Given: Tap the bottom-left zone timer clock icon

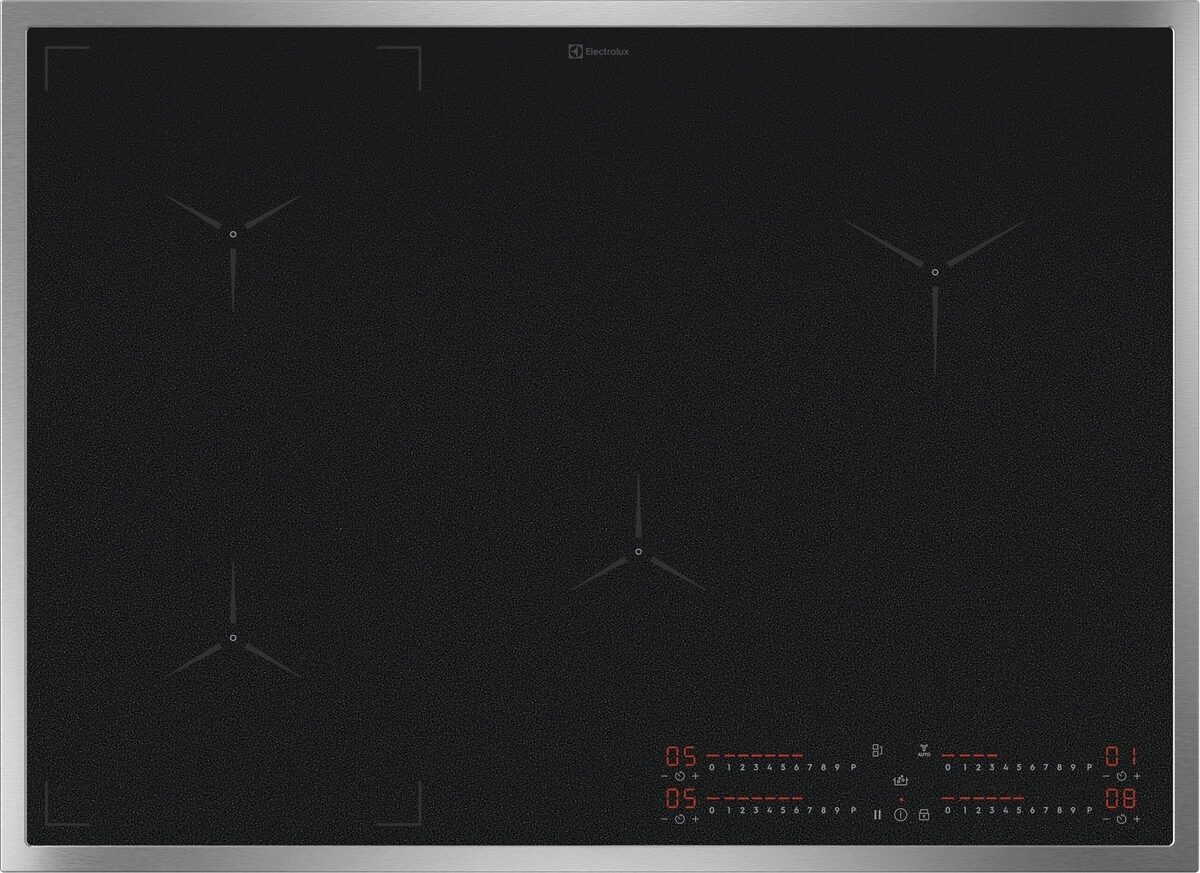Looking at the screenshot, I should click(x=679, y=819).
